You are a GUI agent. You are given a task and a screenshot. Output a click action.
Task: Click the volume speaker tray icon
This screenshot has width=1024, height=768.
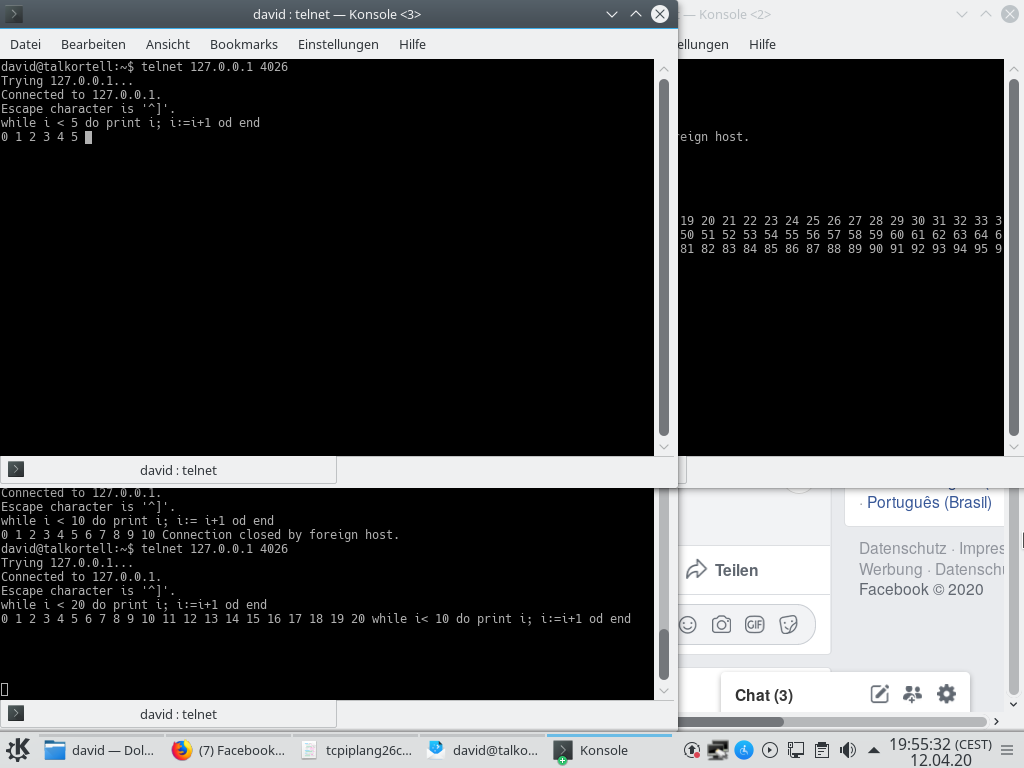(x=847, y=750)
